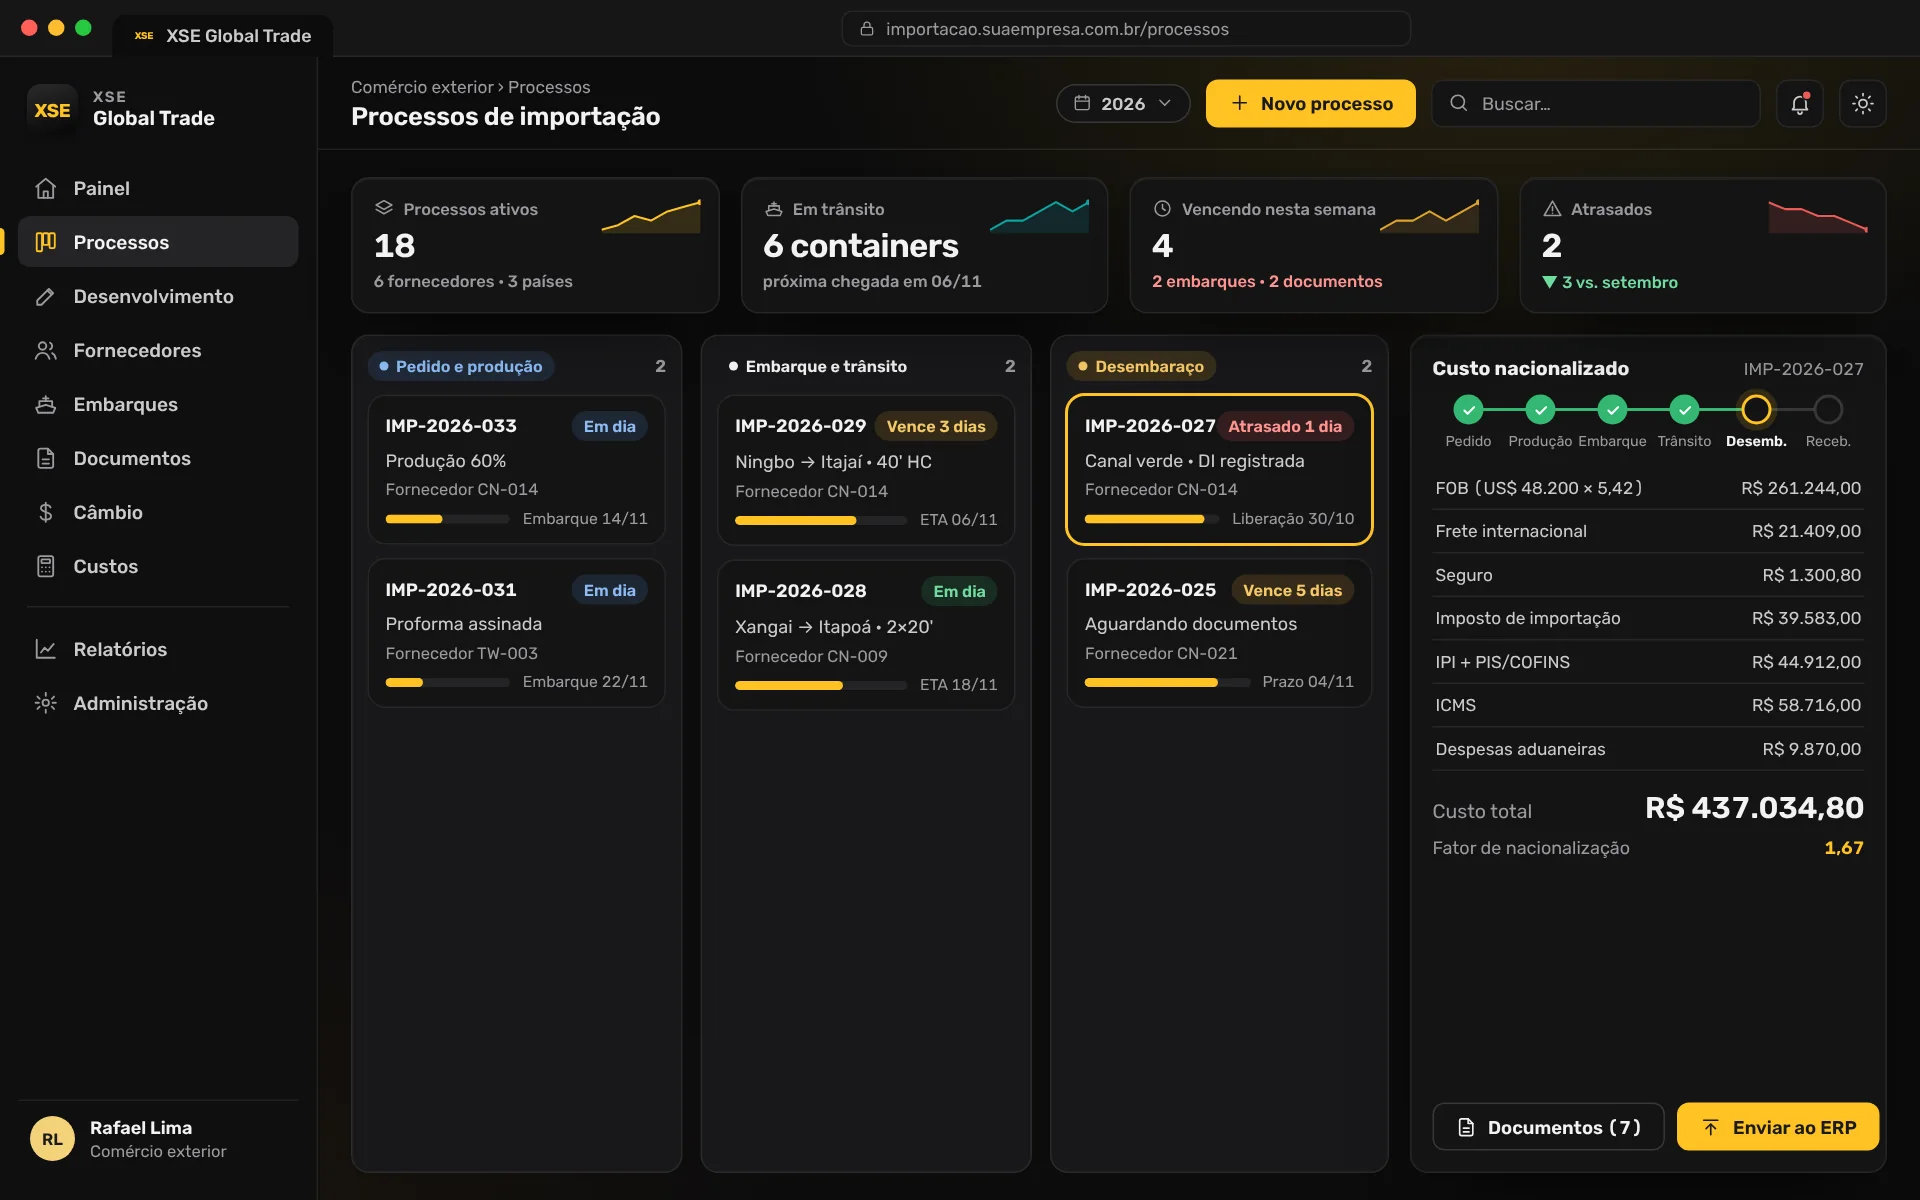
Task: Open the Em trânsito containers card
Action: (924, 246)
